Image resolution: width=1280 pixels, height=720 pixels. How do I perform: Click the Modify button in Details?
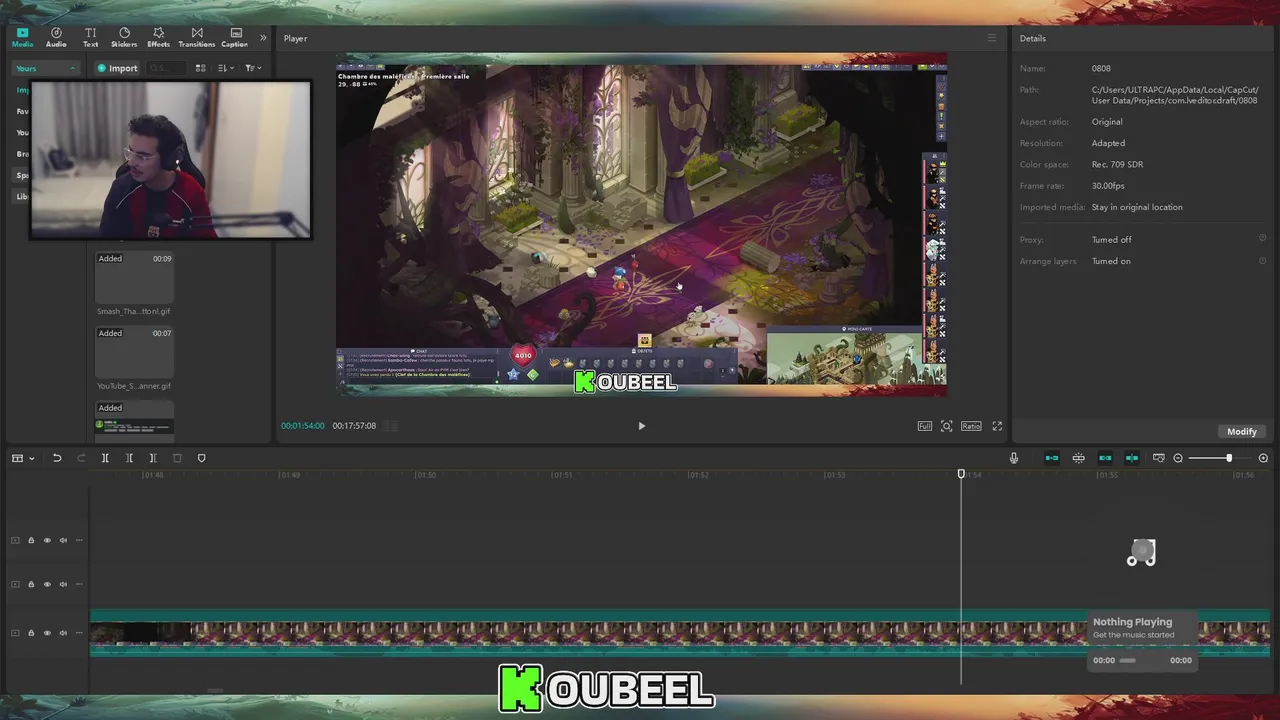coord(1242,431)
